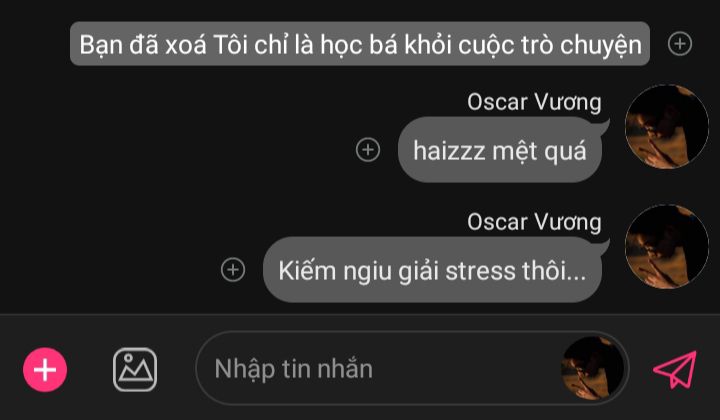Viewport: 720px width, 420px height.
Task: Tap the plus icon beside "Kiếm ngiu giải stress thôi..."
Action: (x=233, y=270)
